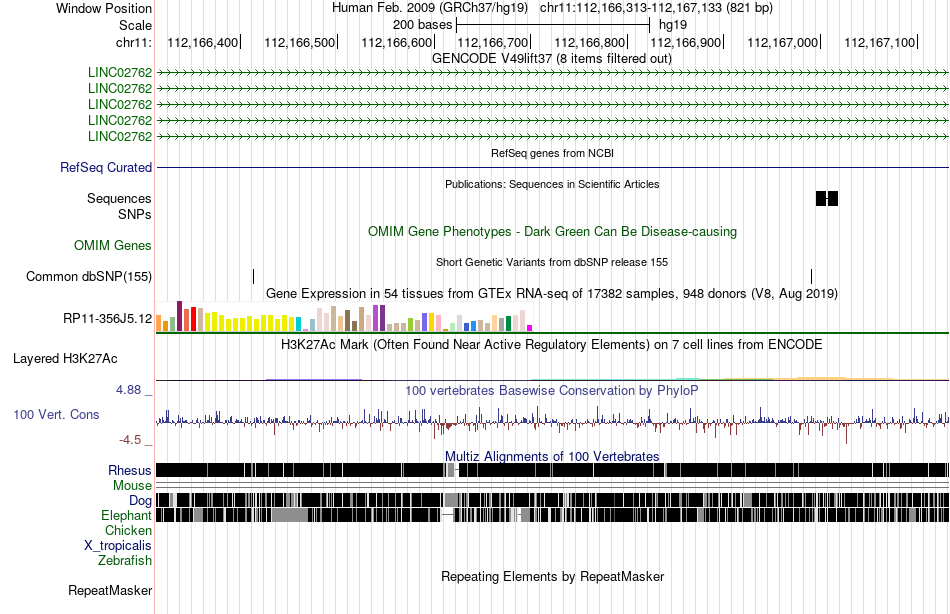Click the hg19 assembly label next to the scale bar
This screenshot has width=950, height=614.
tap(673, 25)
